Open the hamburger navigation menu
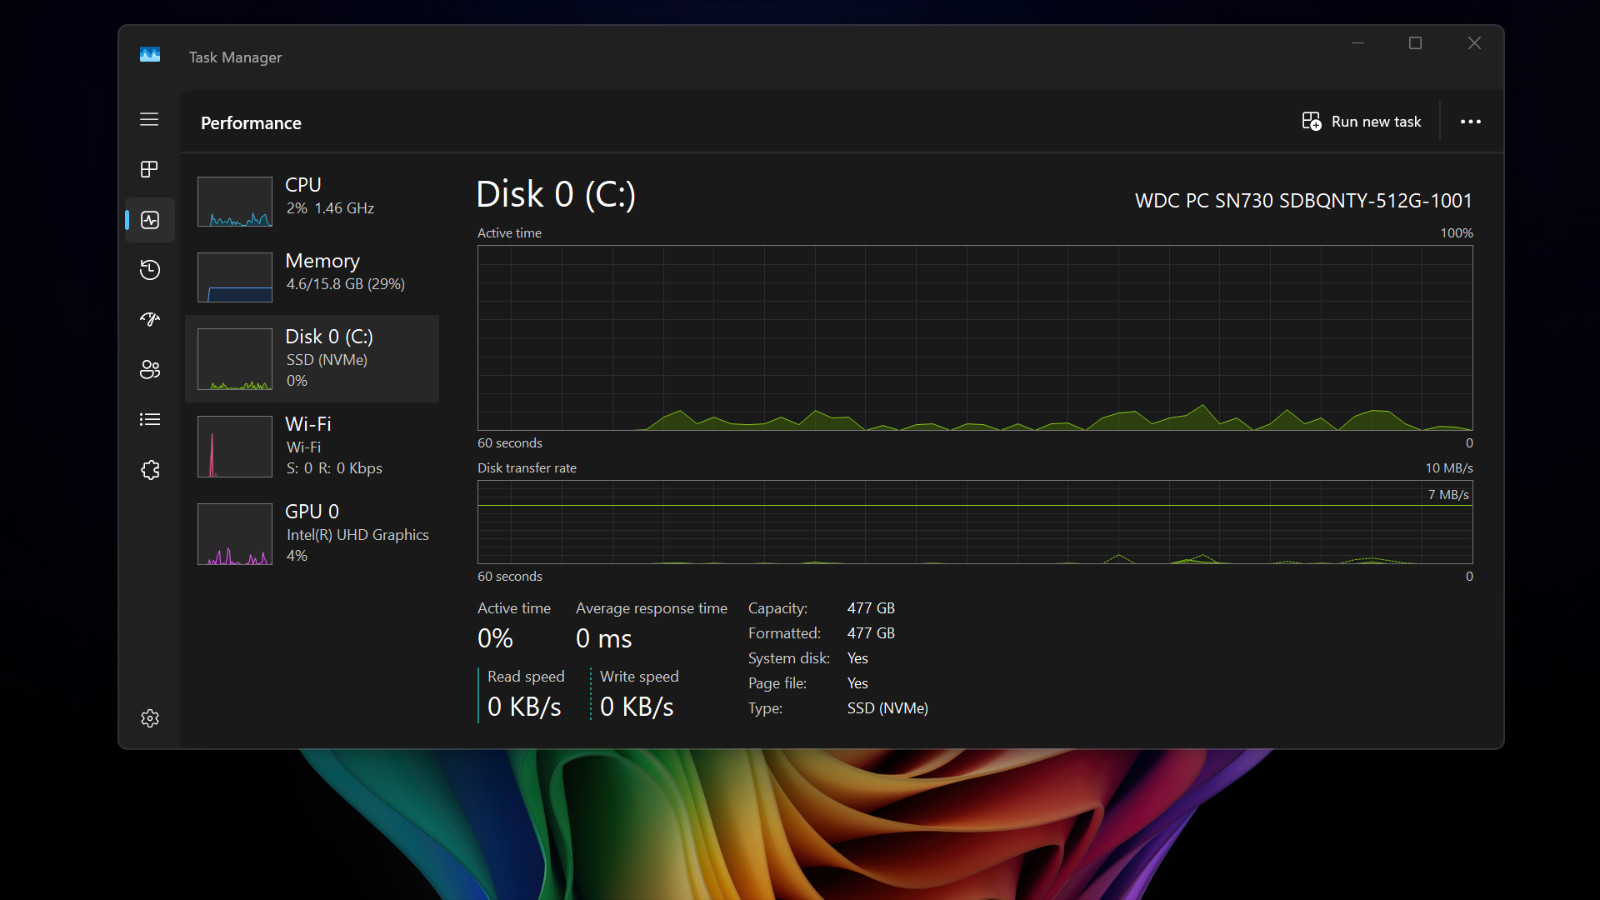 click(149, 119)
